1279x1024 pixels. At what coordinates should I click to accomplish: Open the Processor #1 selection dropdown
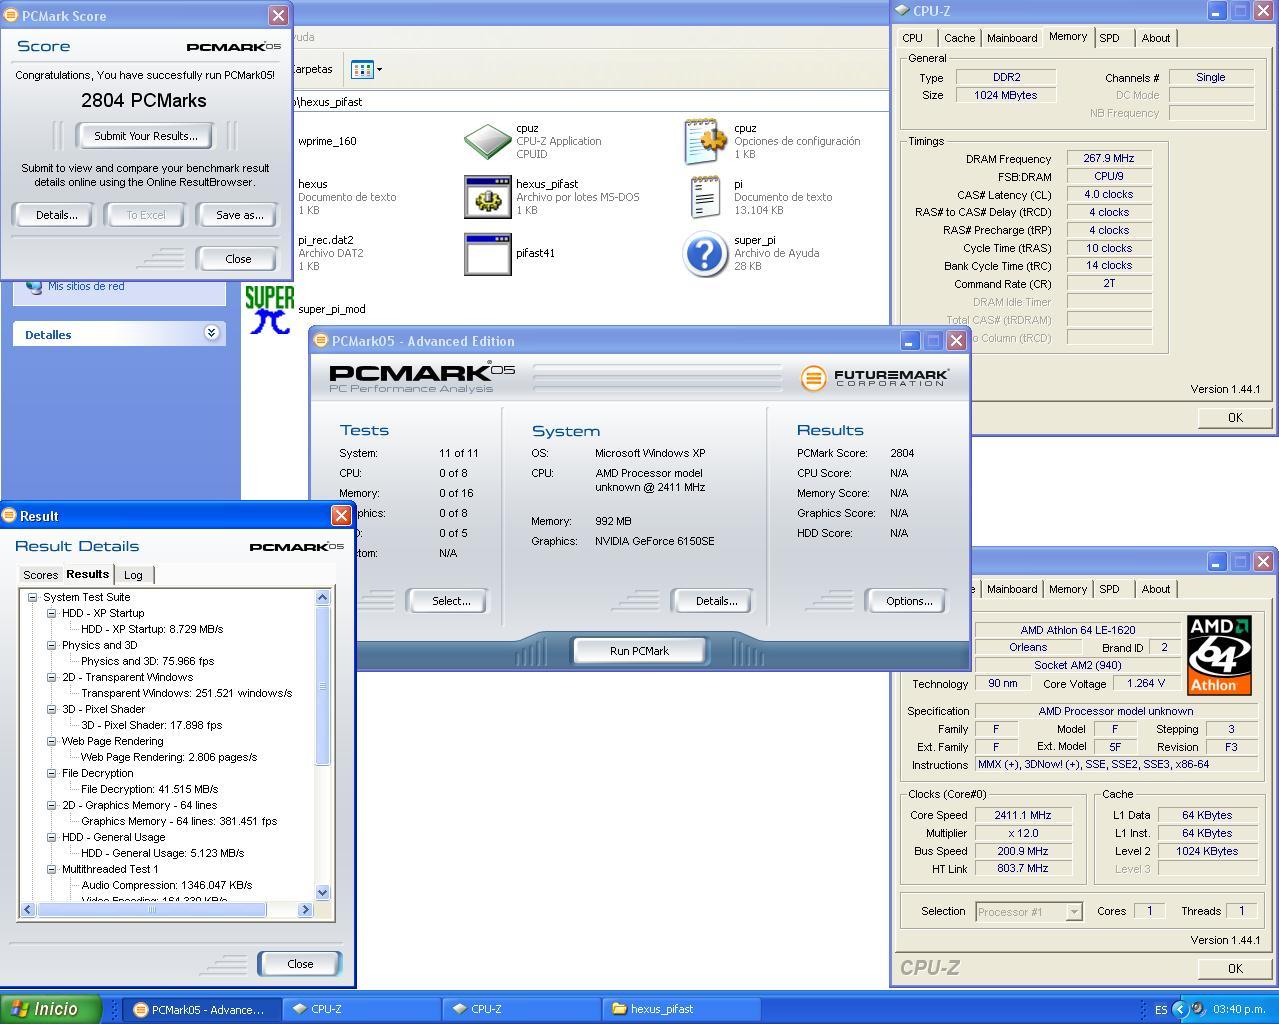tap(1073, 912)
